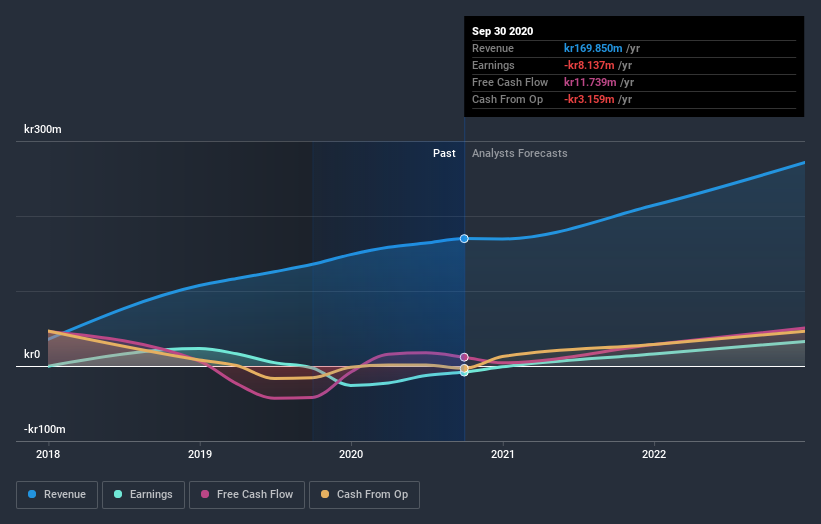Click the Free Cash Flow data point marker
This screenshot has width=821, height=524.
pos(464,357)
